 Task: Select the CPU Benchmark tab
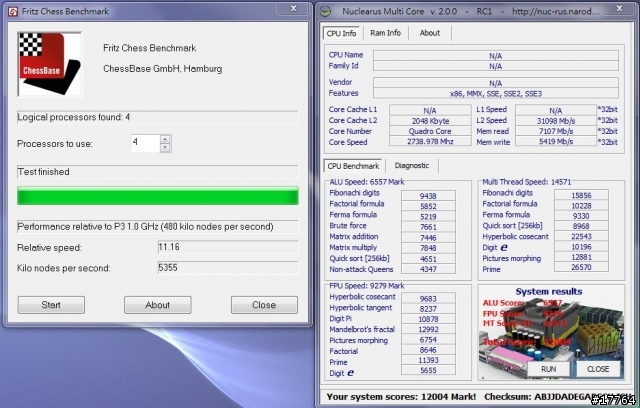(353, 166)
